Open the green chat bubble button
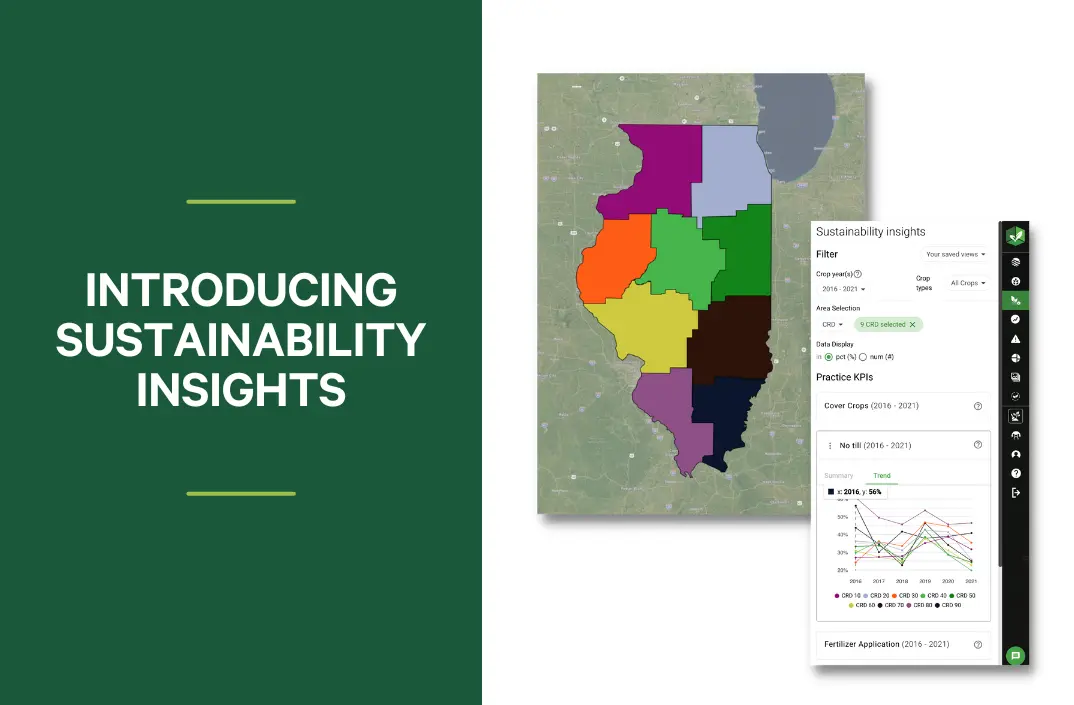 click(1015, 656)
